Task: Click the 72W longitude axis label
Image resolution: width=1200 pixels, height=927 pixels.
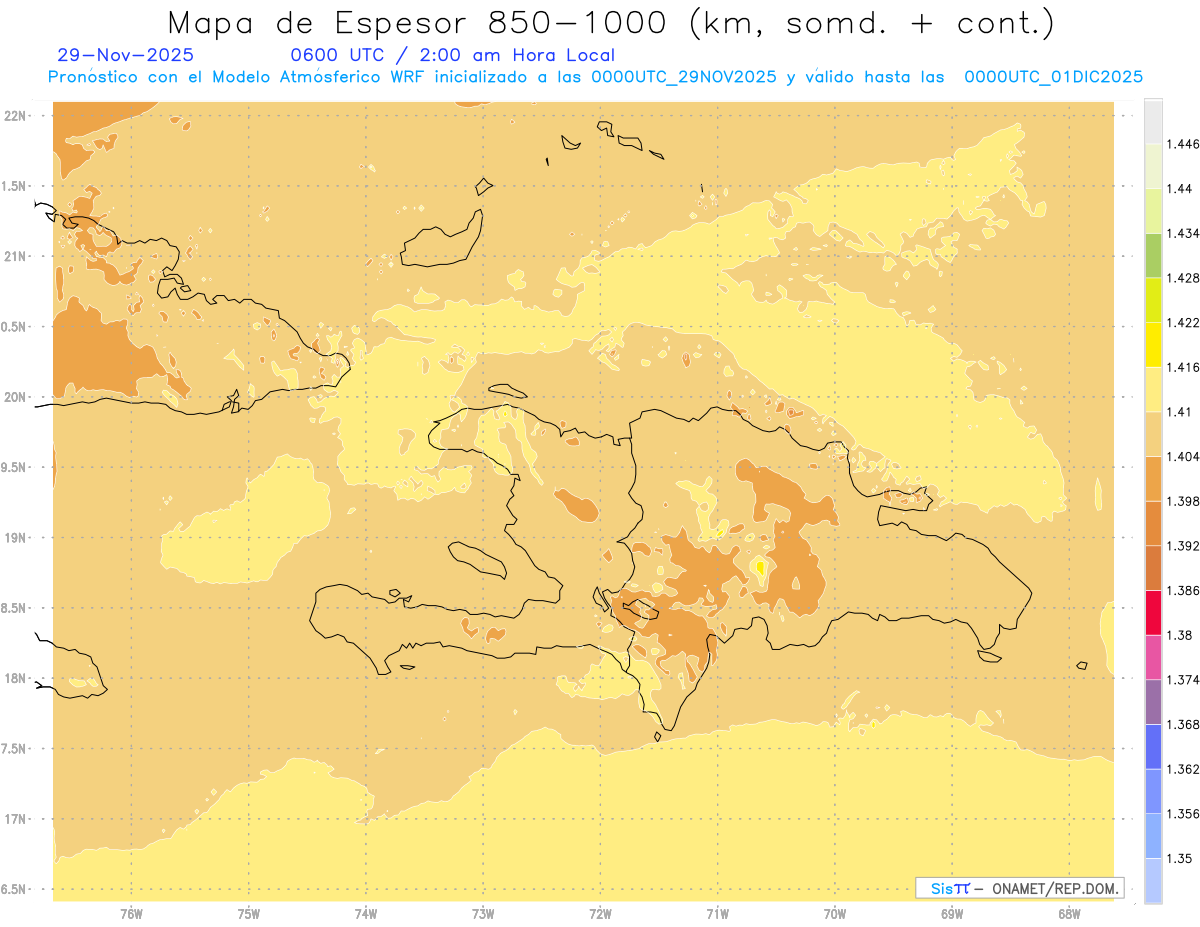Action: pos(600,913)
